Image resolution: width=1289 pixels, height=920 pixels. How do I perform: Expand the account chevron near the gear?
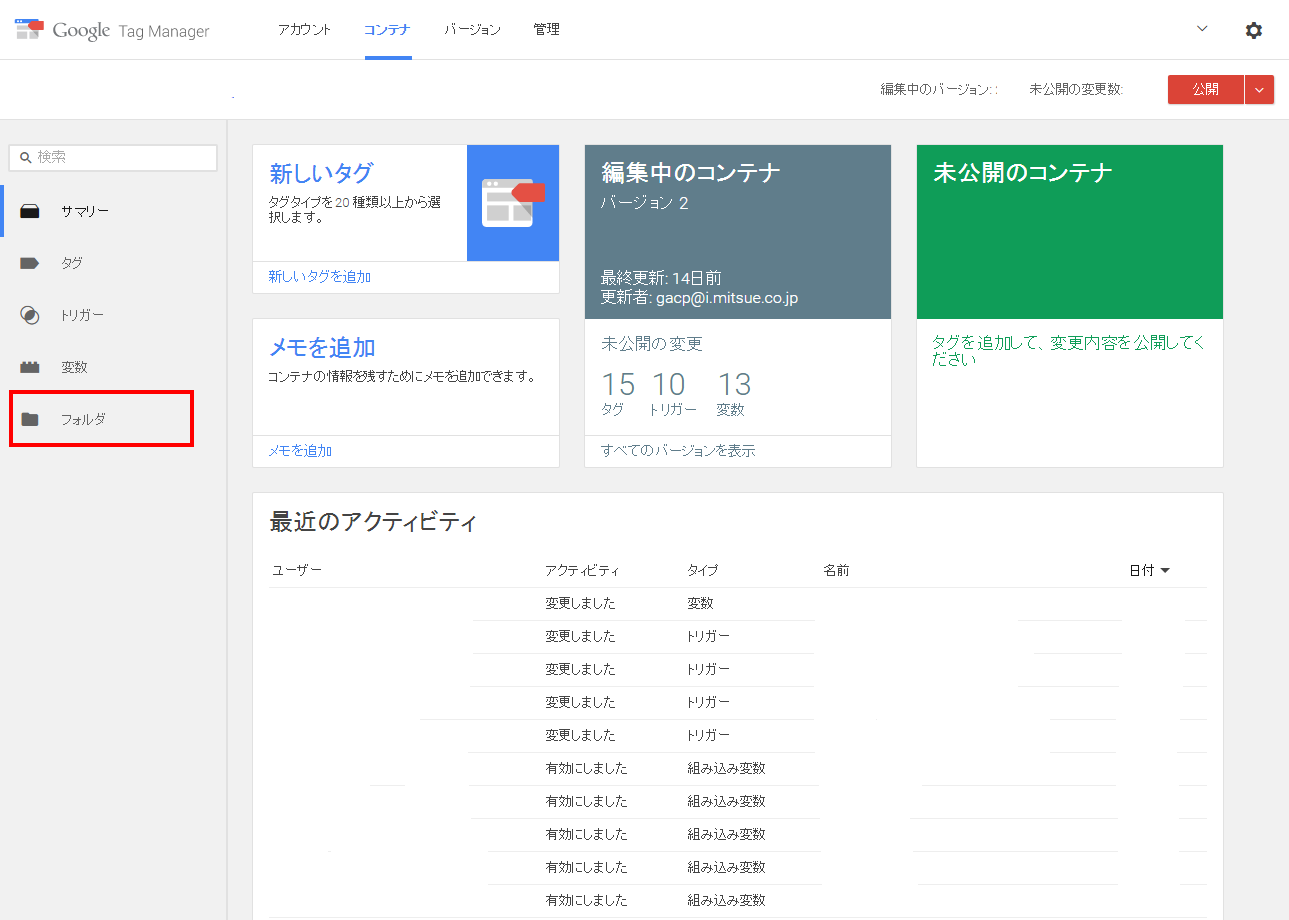tap(1202, 29)
